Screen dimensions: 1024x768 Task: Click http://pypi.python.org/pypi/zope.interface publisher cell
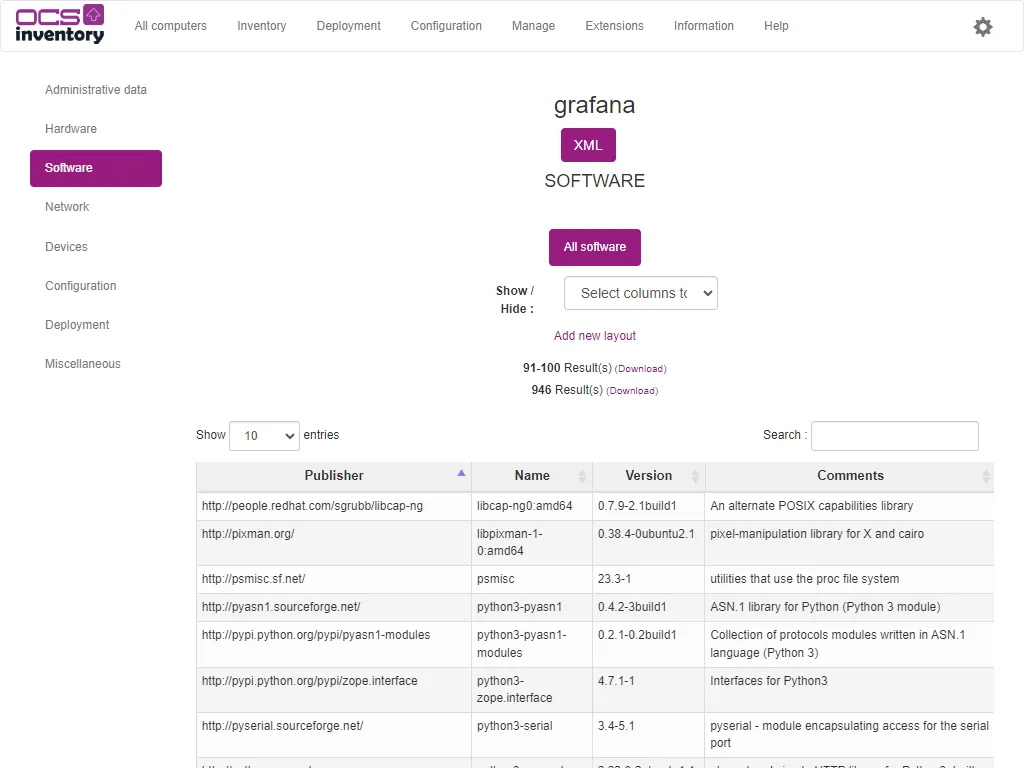click(334, 690)
